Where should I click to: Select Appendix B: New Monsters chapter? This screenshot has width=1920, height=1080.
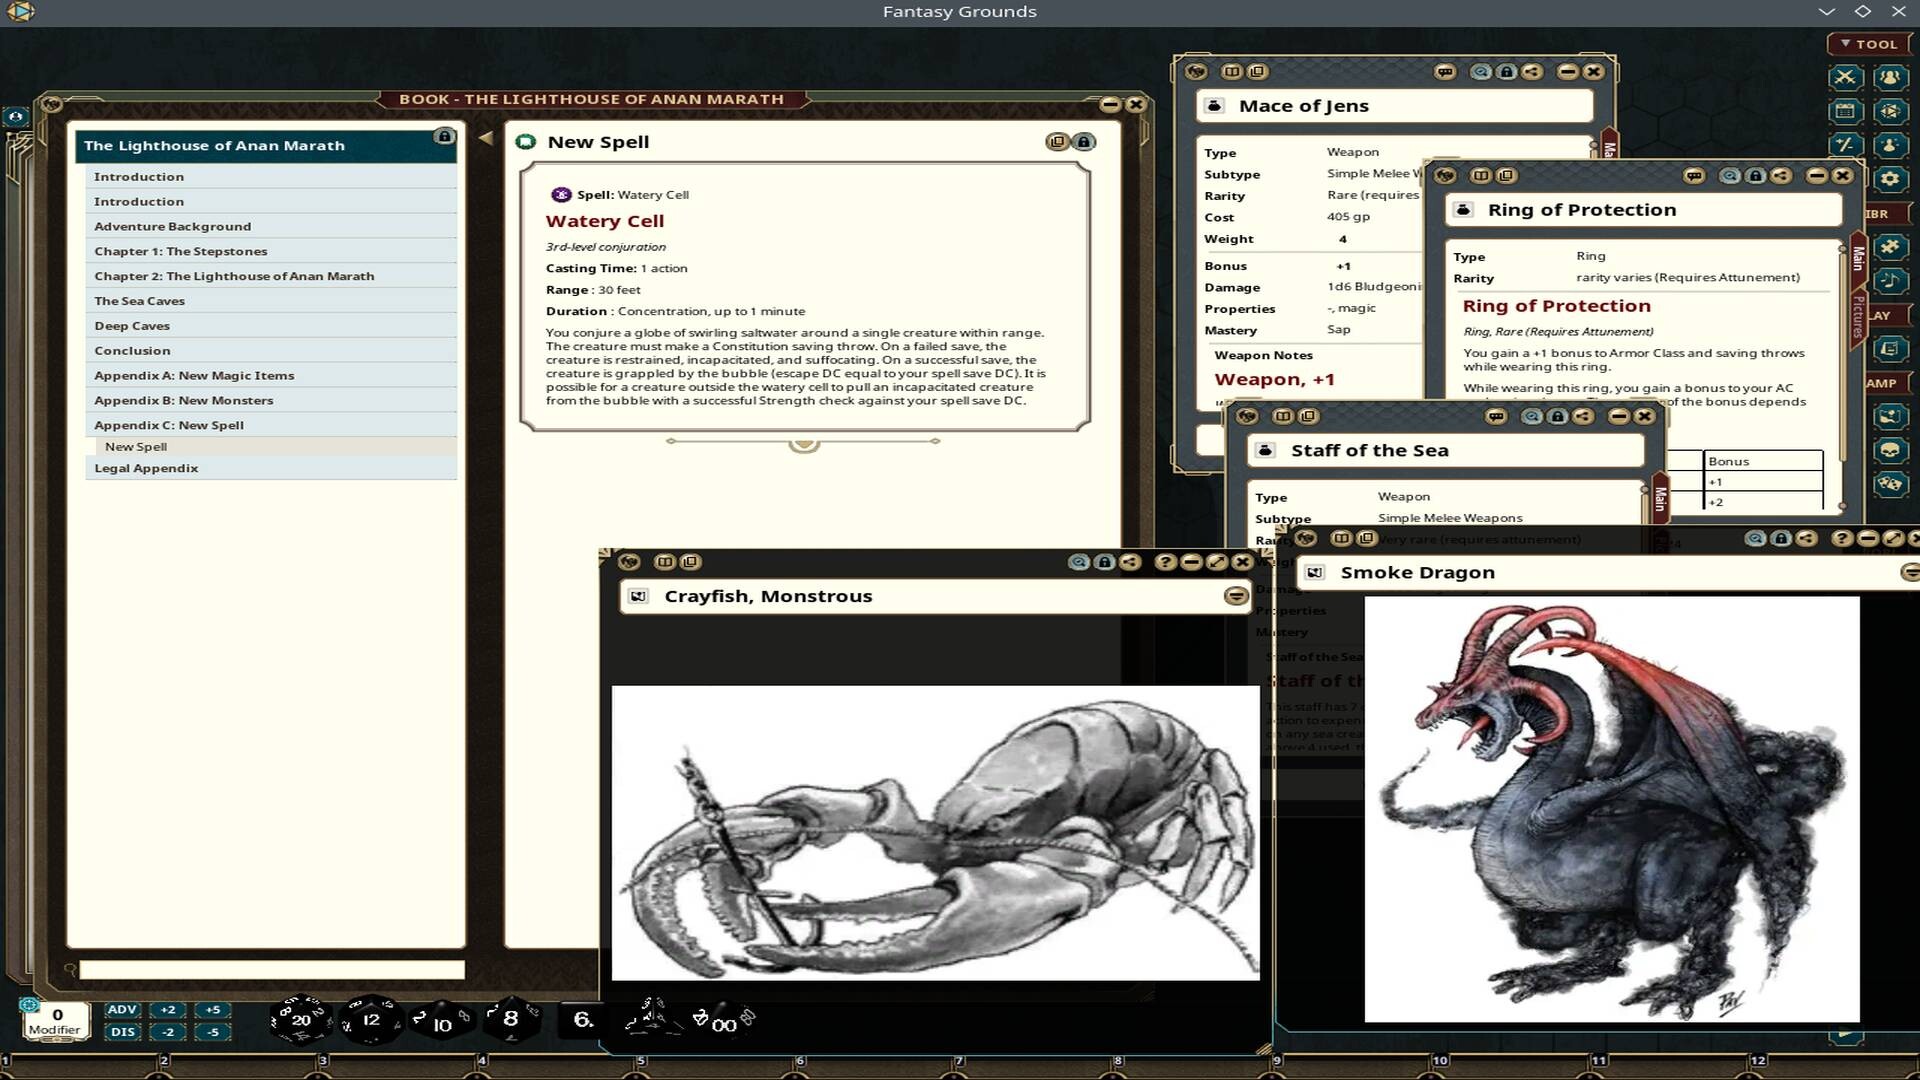click(184, 400)
